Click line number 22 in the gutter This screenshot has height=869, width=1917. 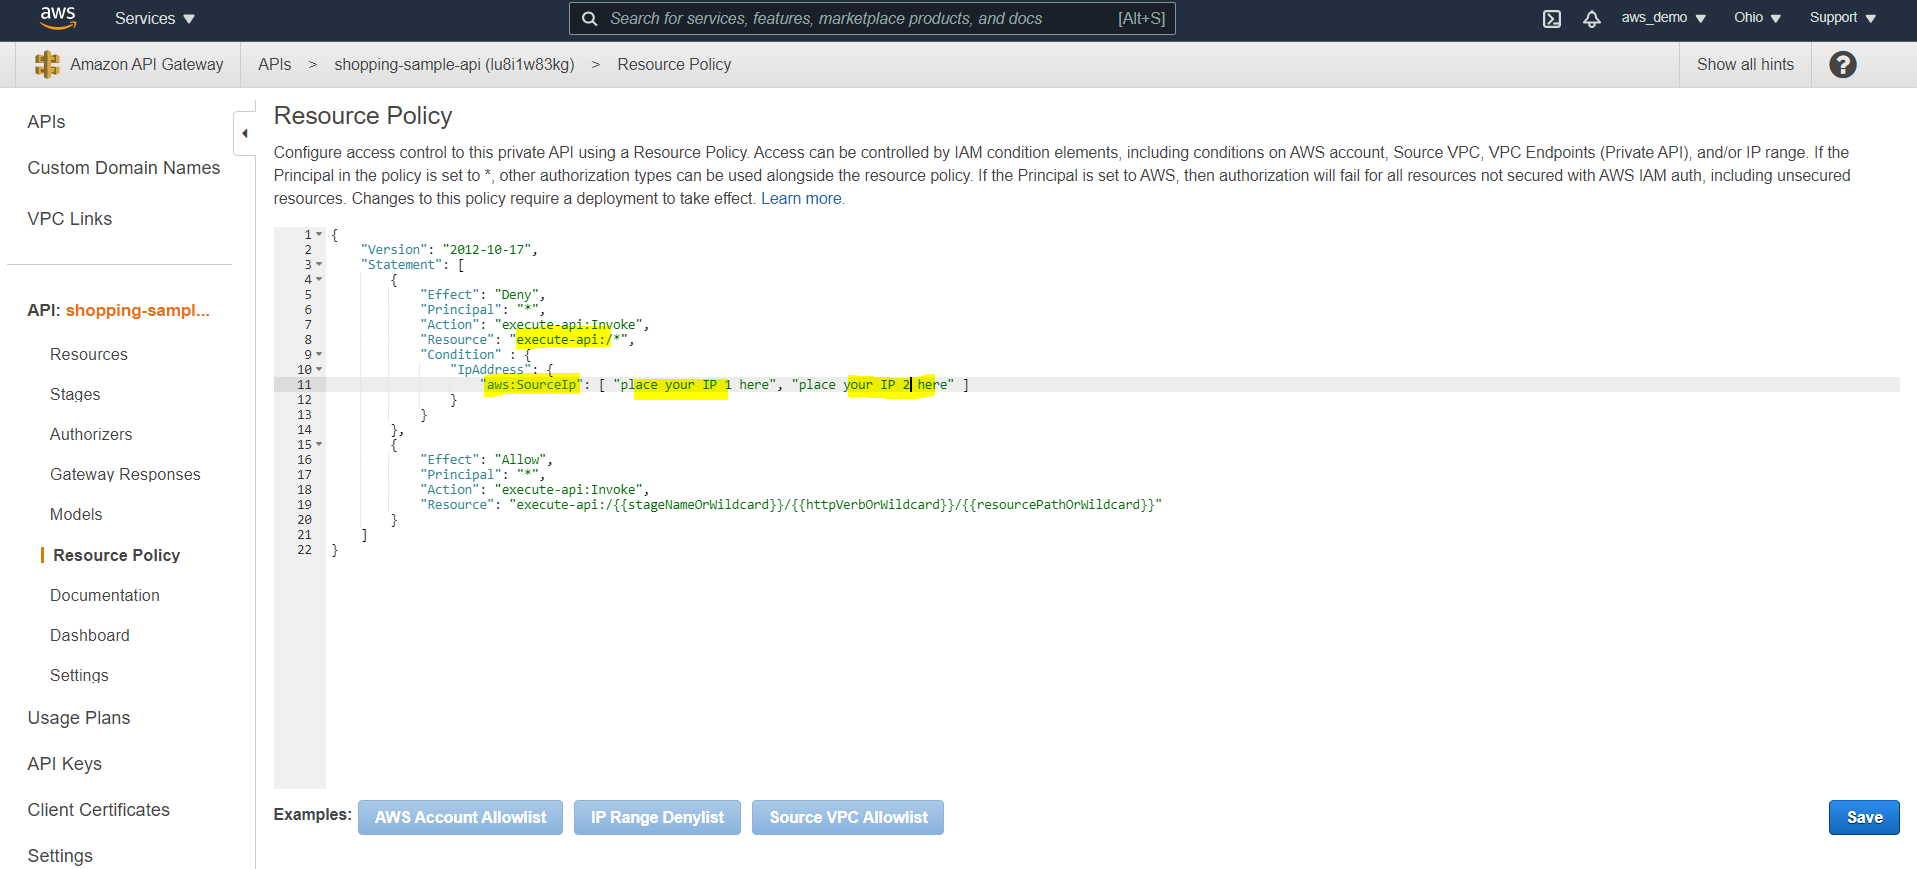click(x=304, y=550)
